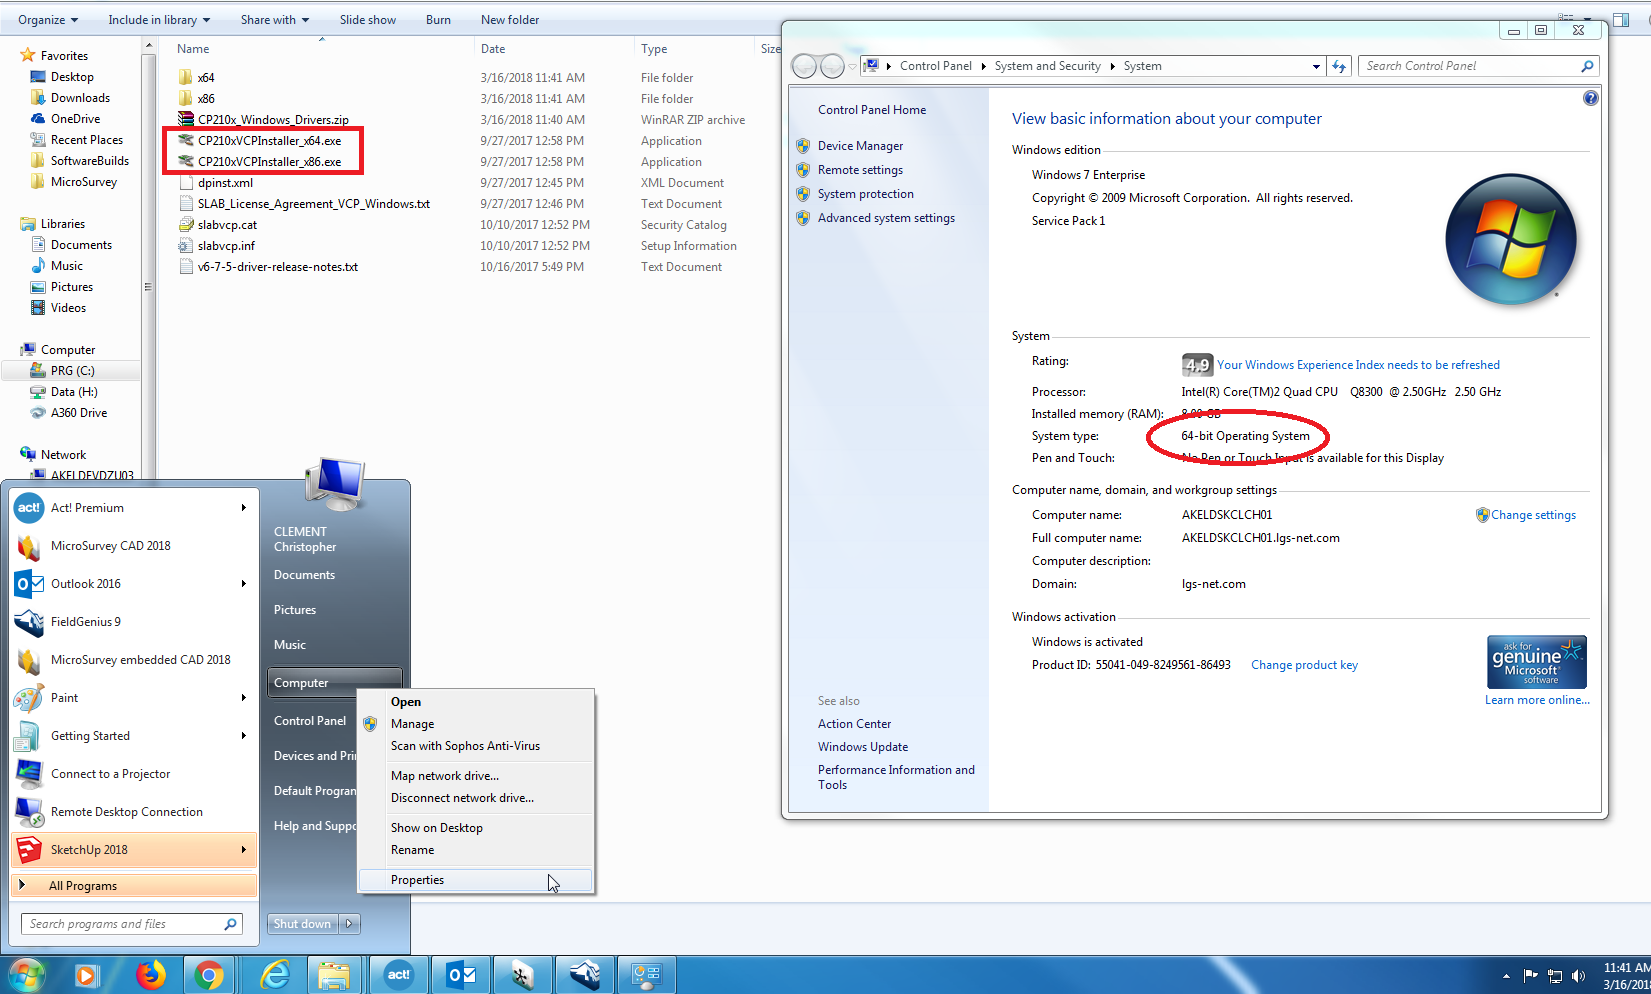Open Google Chrome from the taskbar
Image resolution: width=1651 pixels, height=994 pixels.
(x=209, y=974)
